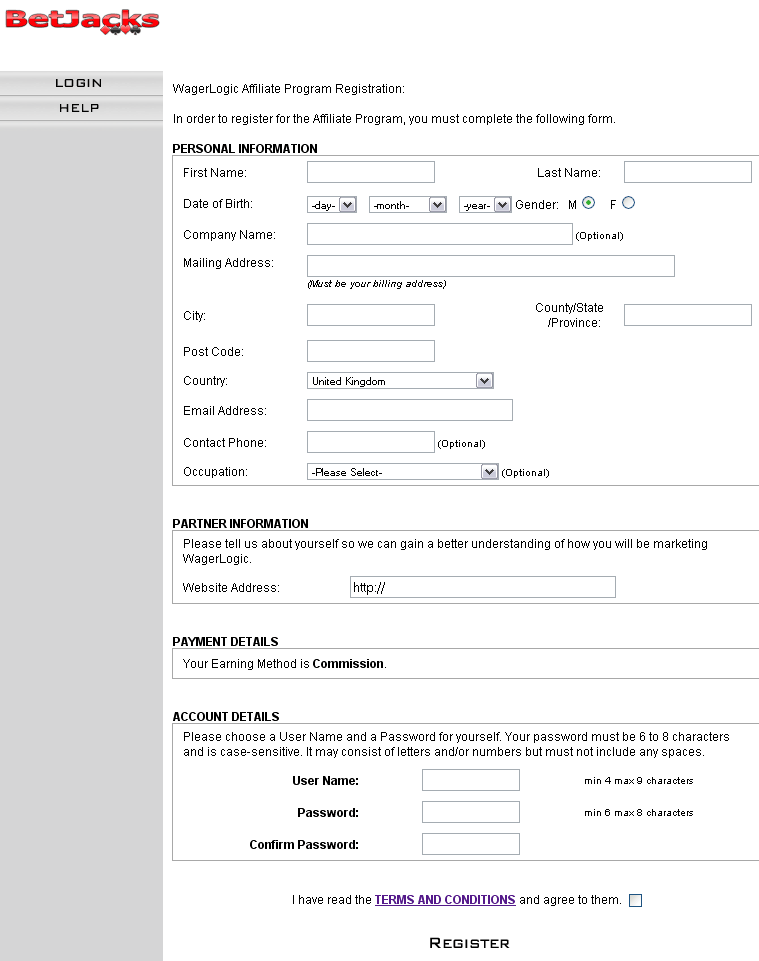Screen dimensions: 759x961
Task: Tick the agree to terms checkbox
Action: point(636,900)
